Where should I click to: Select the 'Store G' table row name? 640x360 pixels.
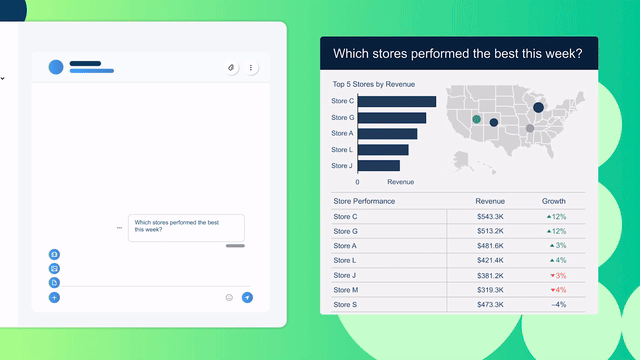click(345, 231)
